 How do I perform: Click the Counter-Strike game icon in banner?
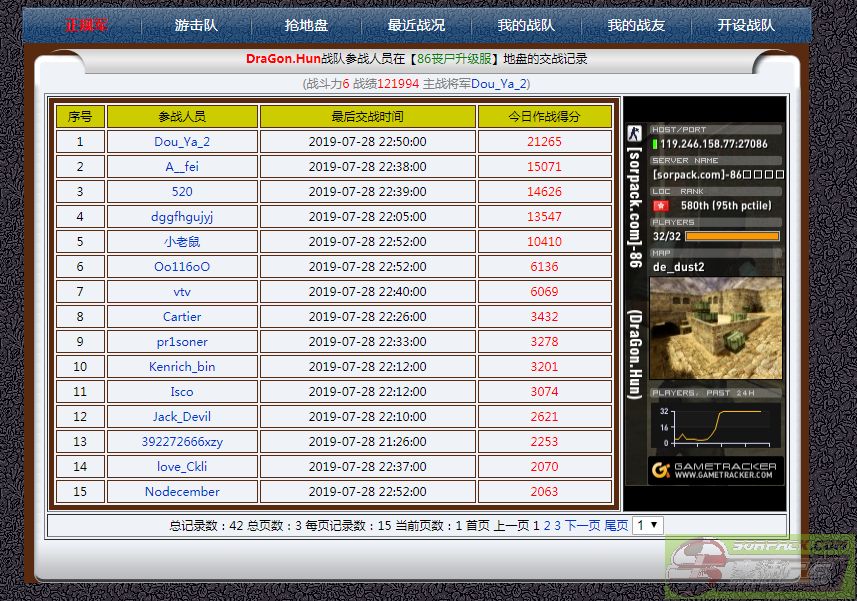(x=633, y=132)
